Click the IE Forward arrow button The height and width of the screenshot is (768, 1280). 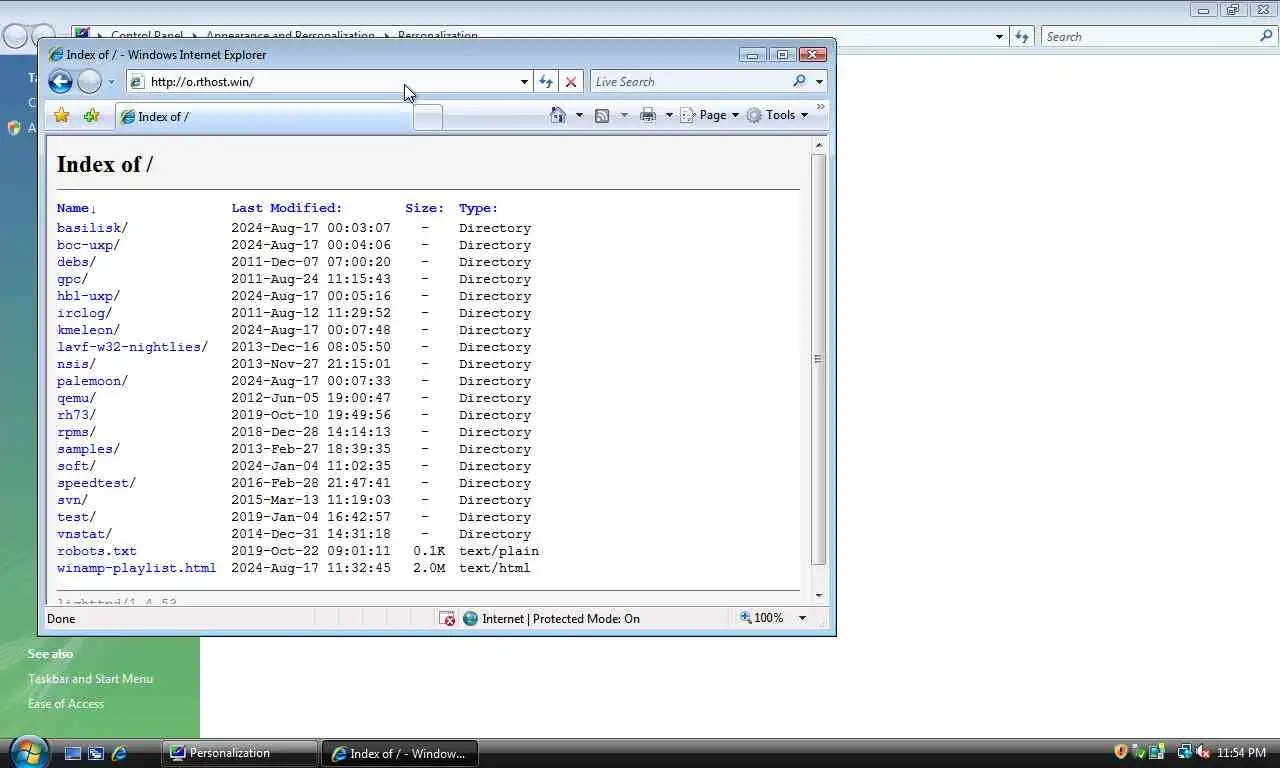[x=90, y=82]
